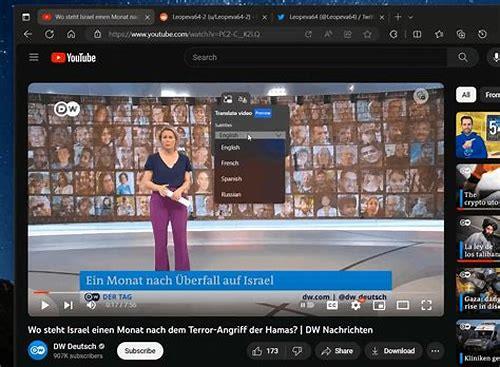Toggle the autoplay switch in the player
The width and height of the screenshot is (500, 367).
[307, 305]
